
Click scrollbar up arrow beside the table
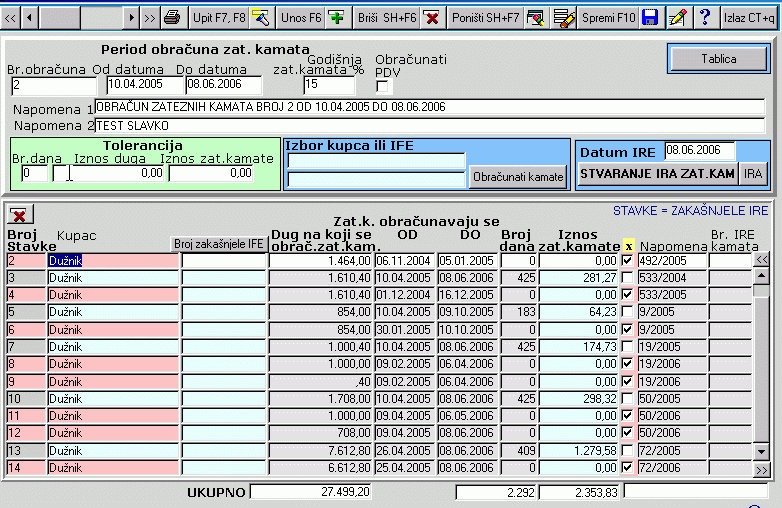point(762,276)
